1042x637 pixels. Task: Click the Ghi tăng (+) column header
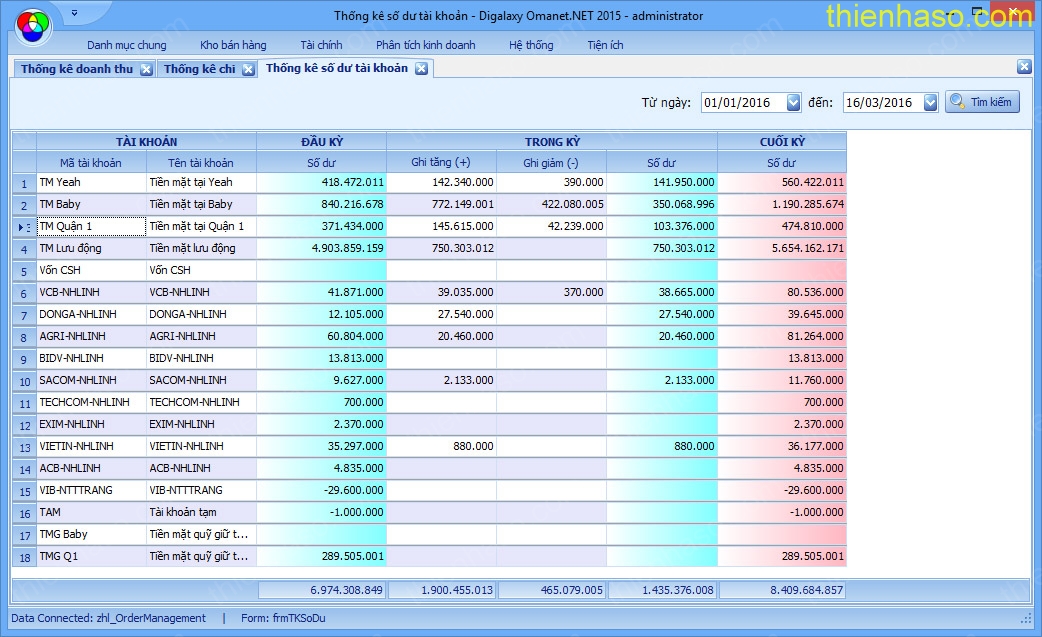coord(441,162)
